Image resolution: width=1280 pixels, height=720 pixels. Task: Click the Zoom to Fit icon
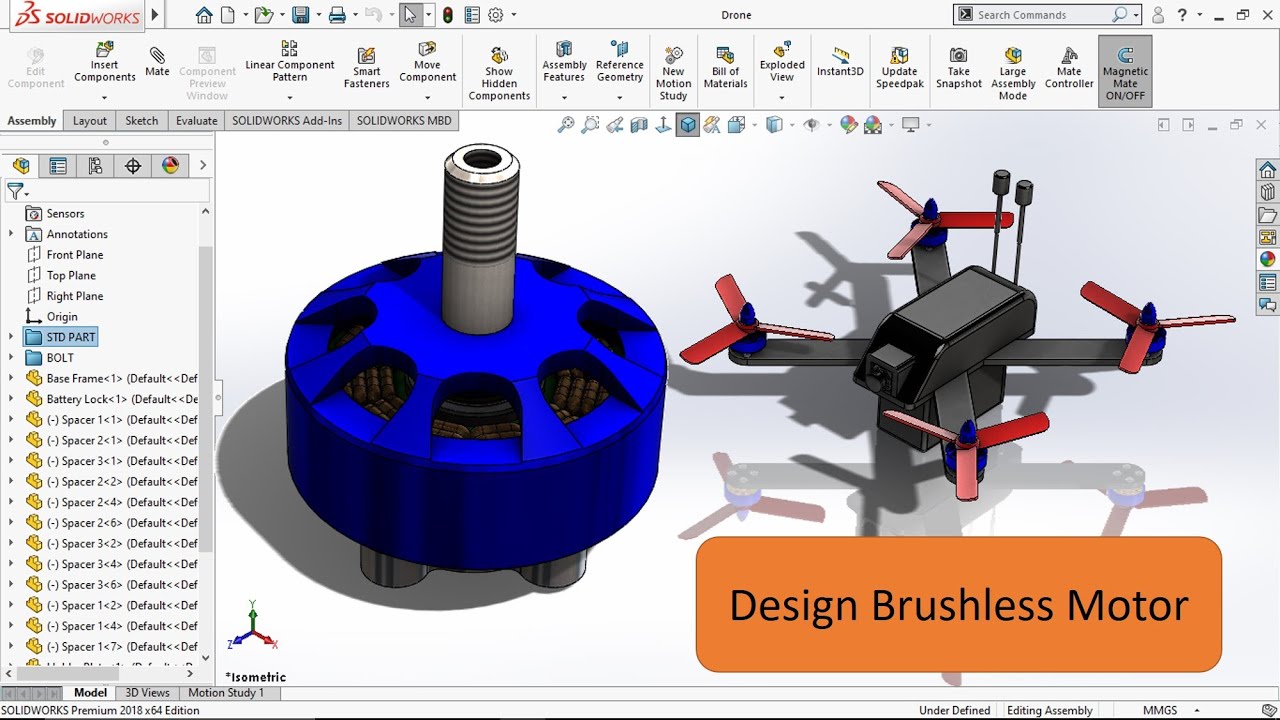(566, 125)
